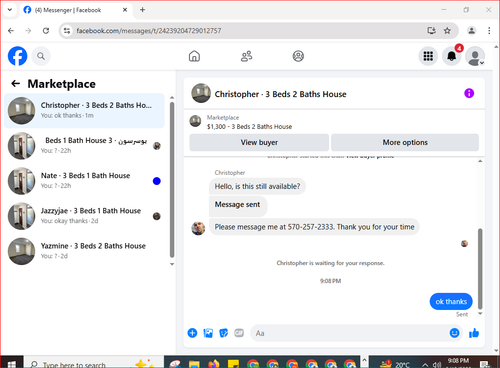Click the message text field
Viewport: 500px width, 368px height.
click(x=350, y=333)
